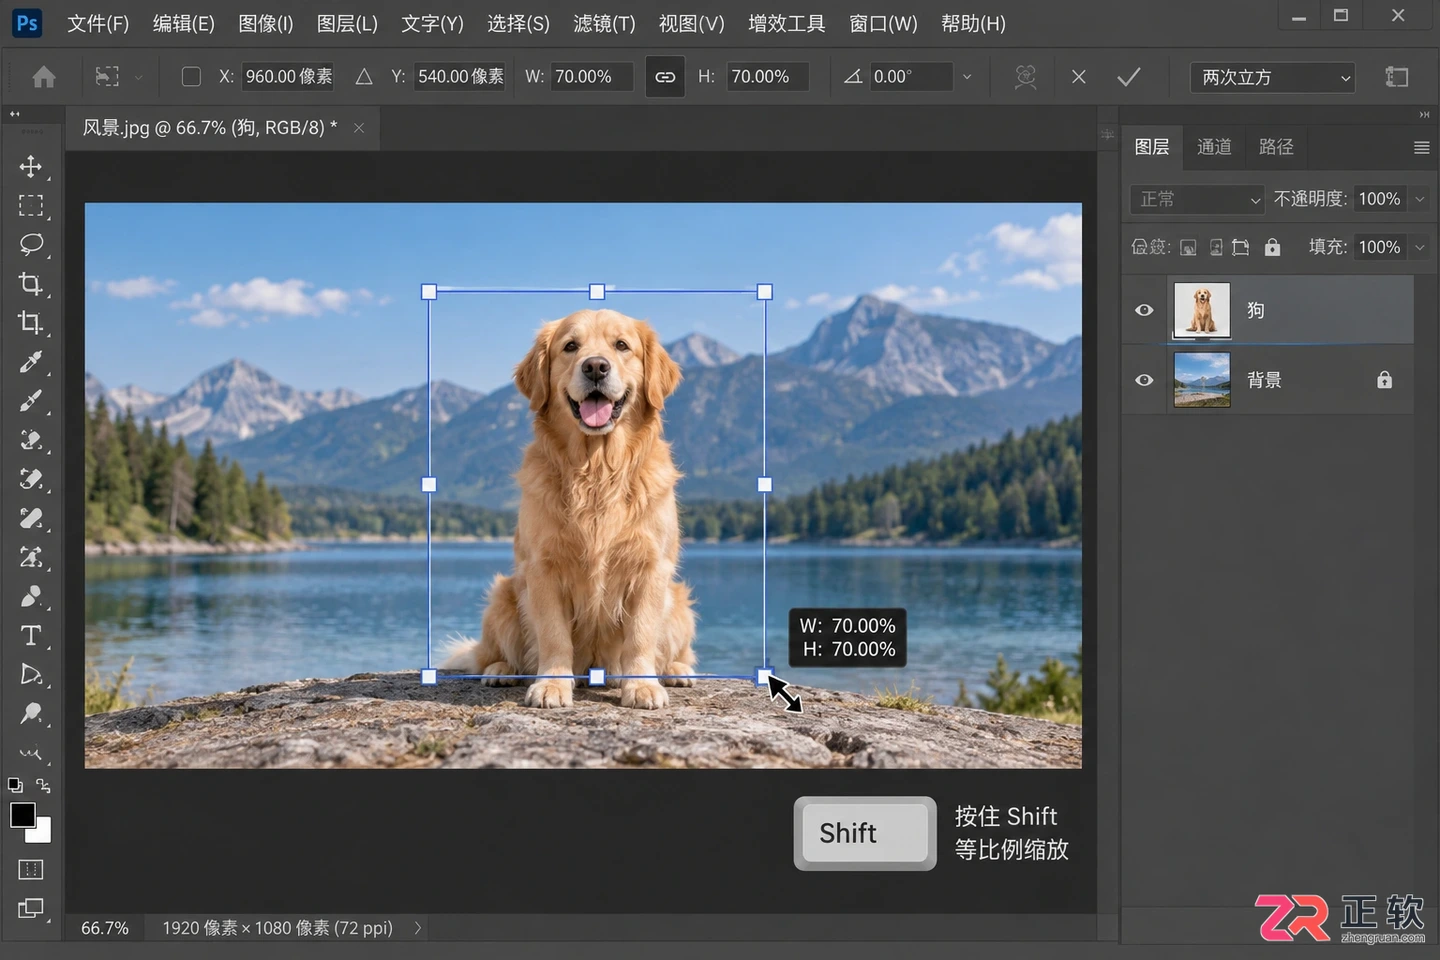Switch to warp mode icon
This screenshot has width=1440, height=960.
[x=1025, y=77]
